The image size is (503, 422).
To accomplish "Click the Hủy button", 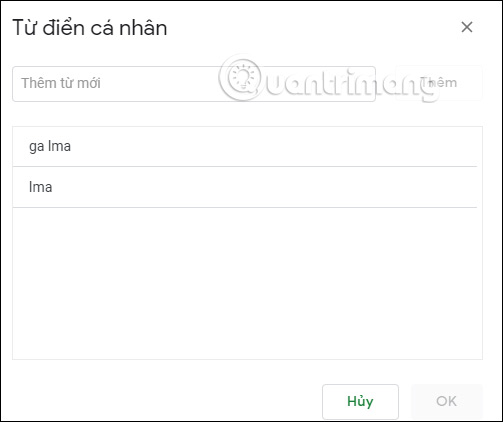I will (360, 401).
